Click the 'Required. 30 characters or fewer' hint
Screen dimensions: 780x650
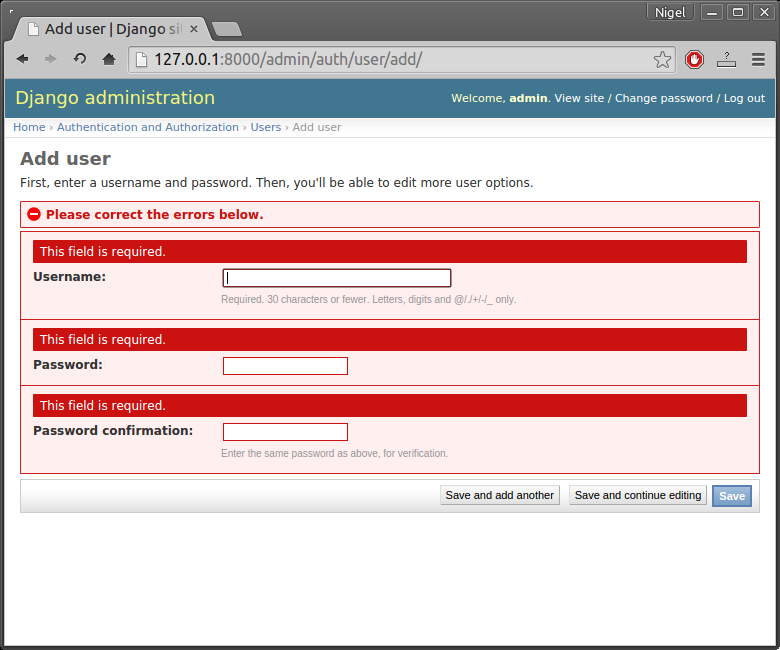click(369, 299)
